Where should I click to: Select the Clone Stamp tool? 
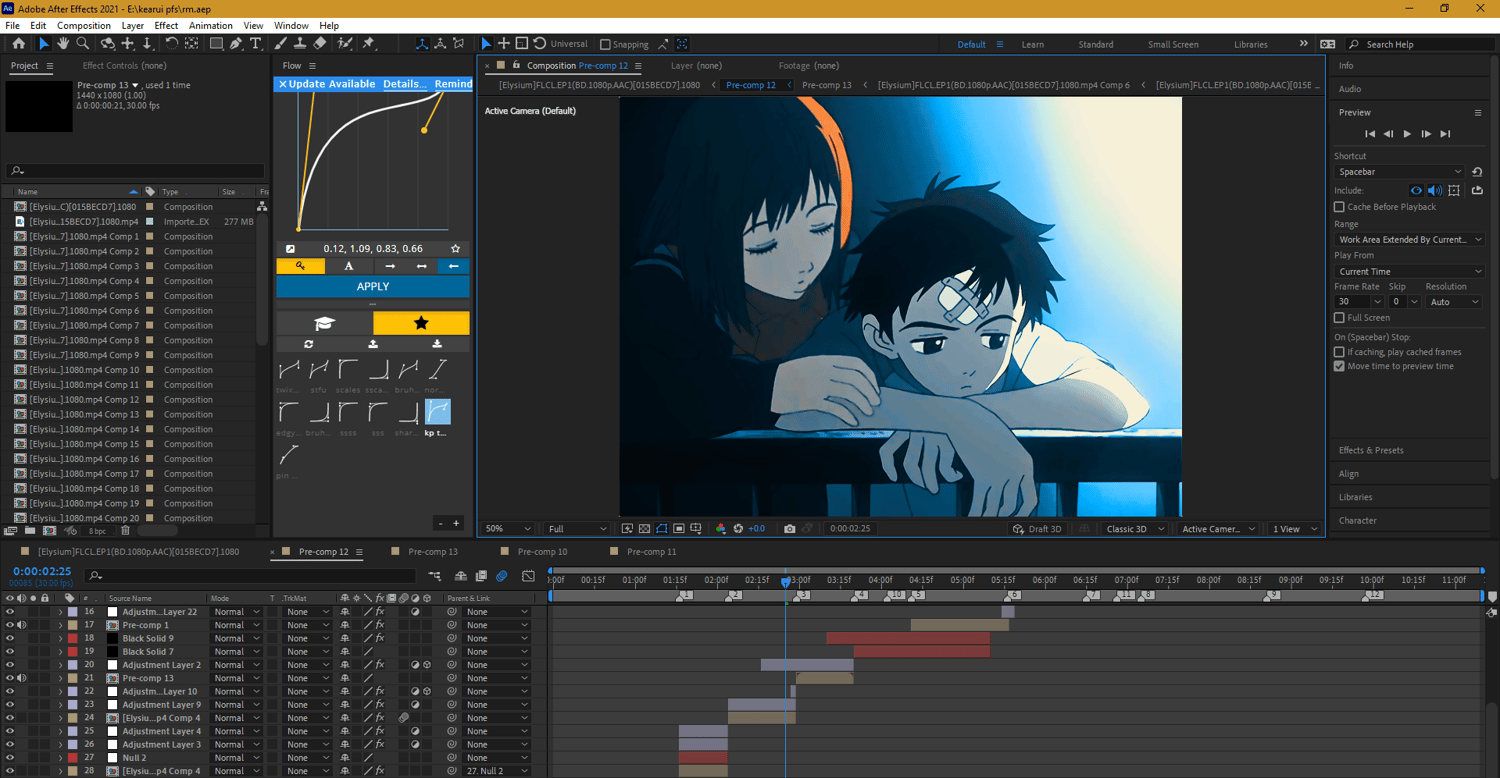[300, 44]
